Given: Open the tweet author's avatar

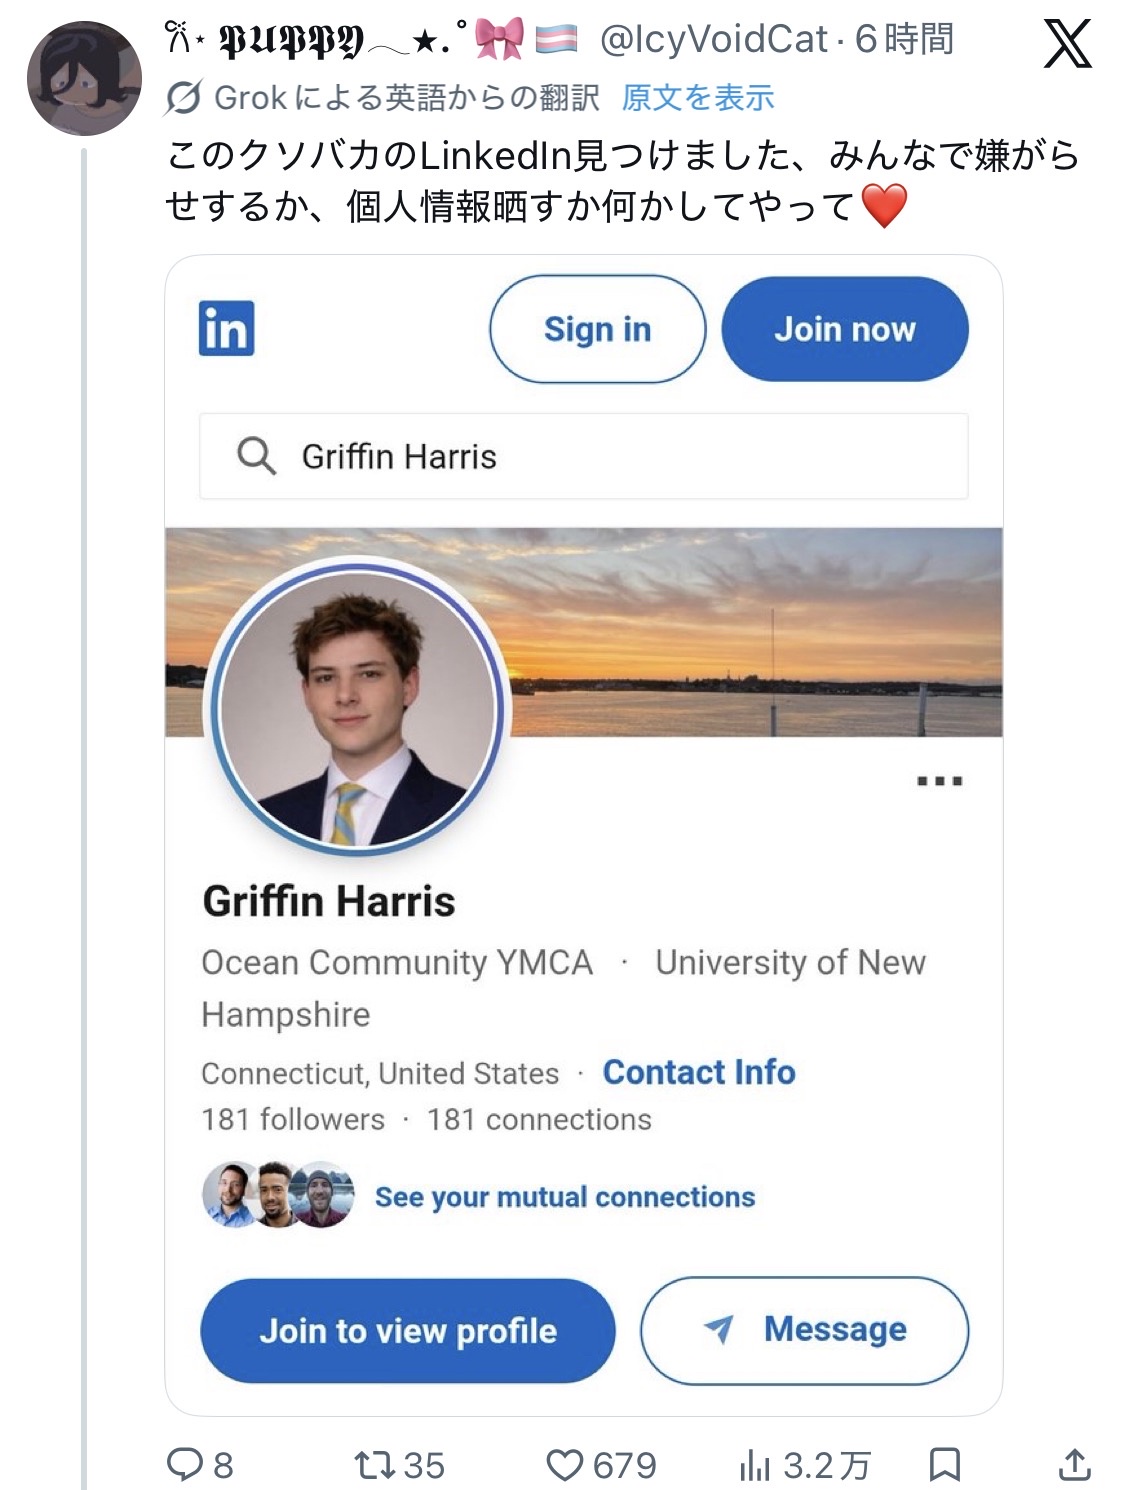Looking at the screenshot, I should 84,78.
